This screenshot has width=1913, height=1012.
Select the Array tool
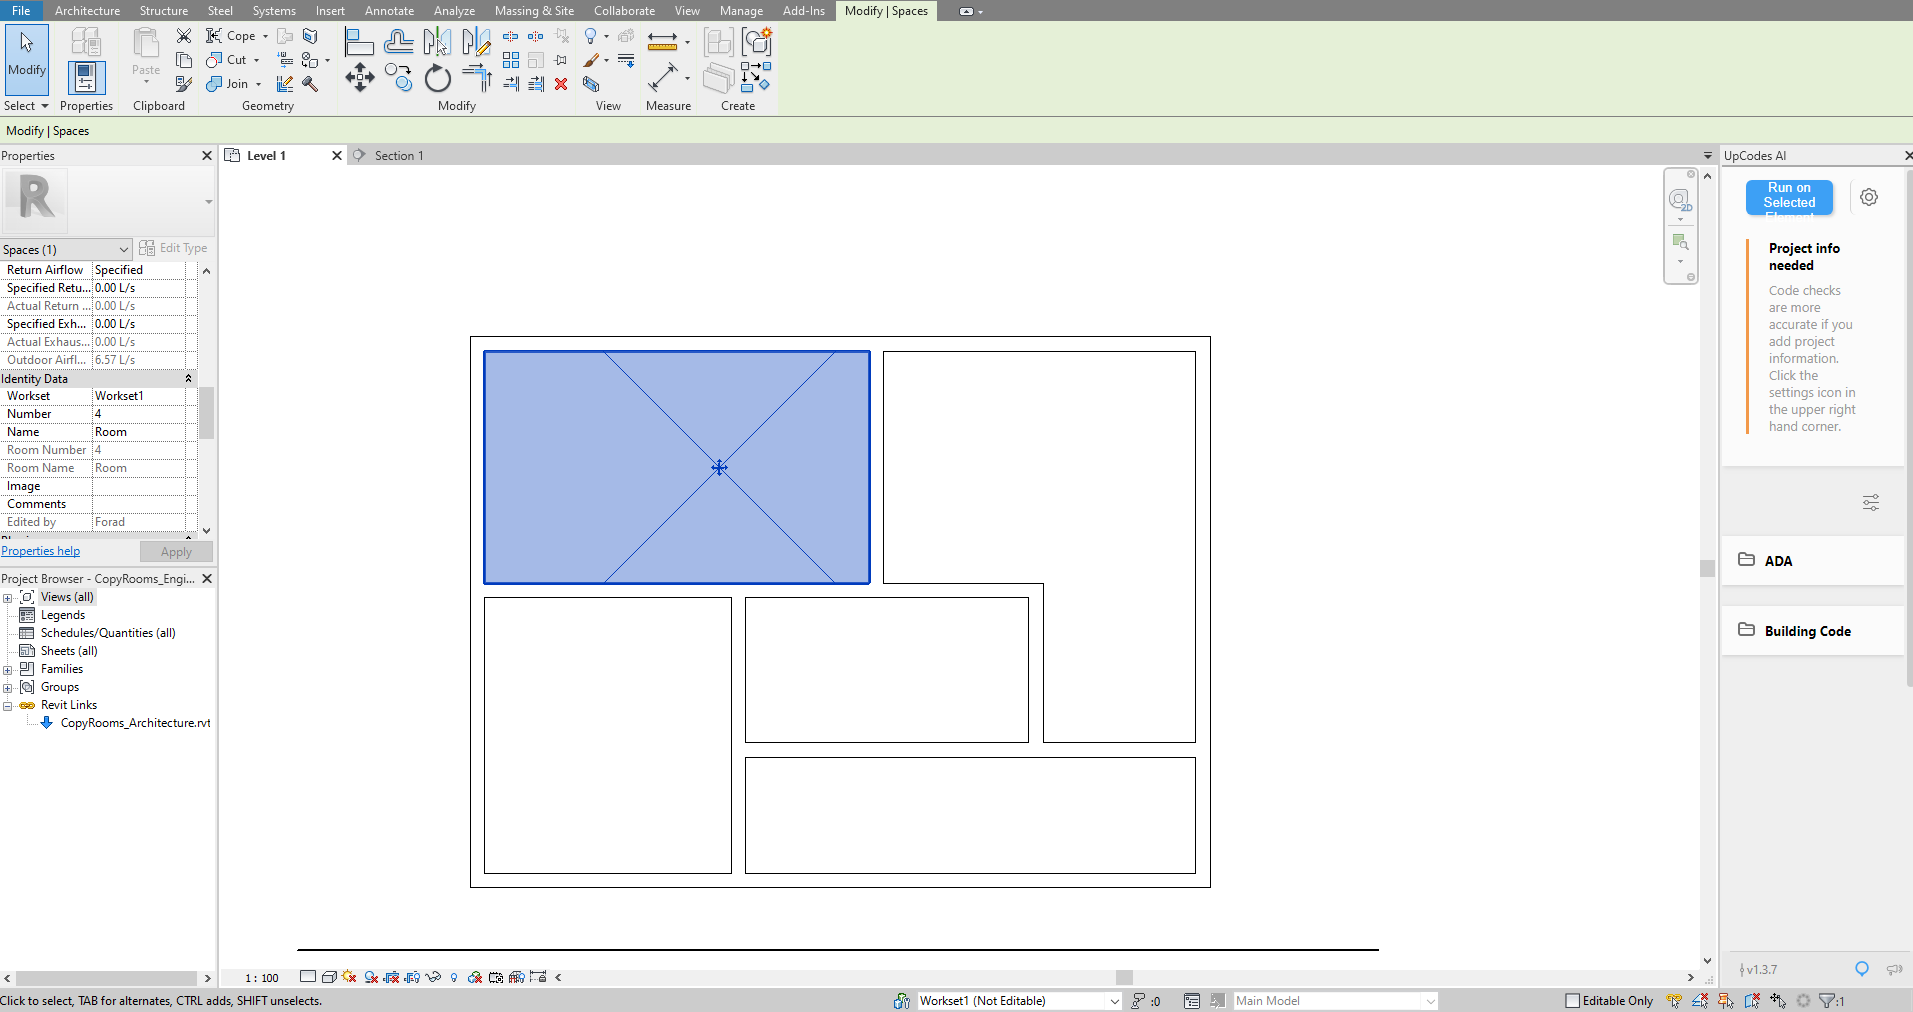click(511, 60)
